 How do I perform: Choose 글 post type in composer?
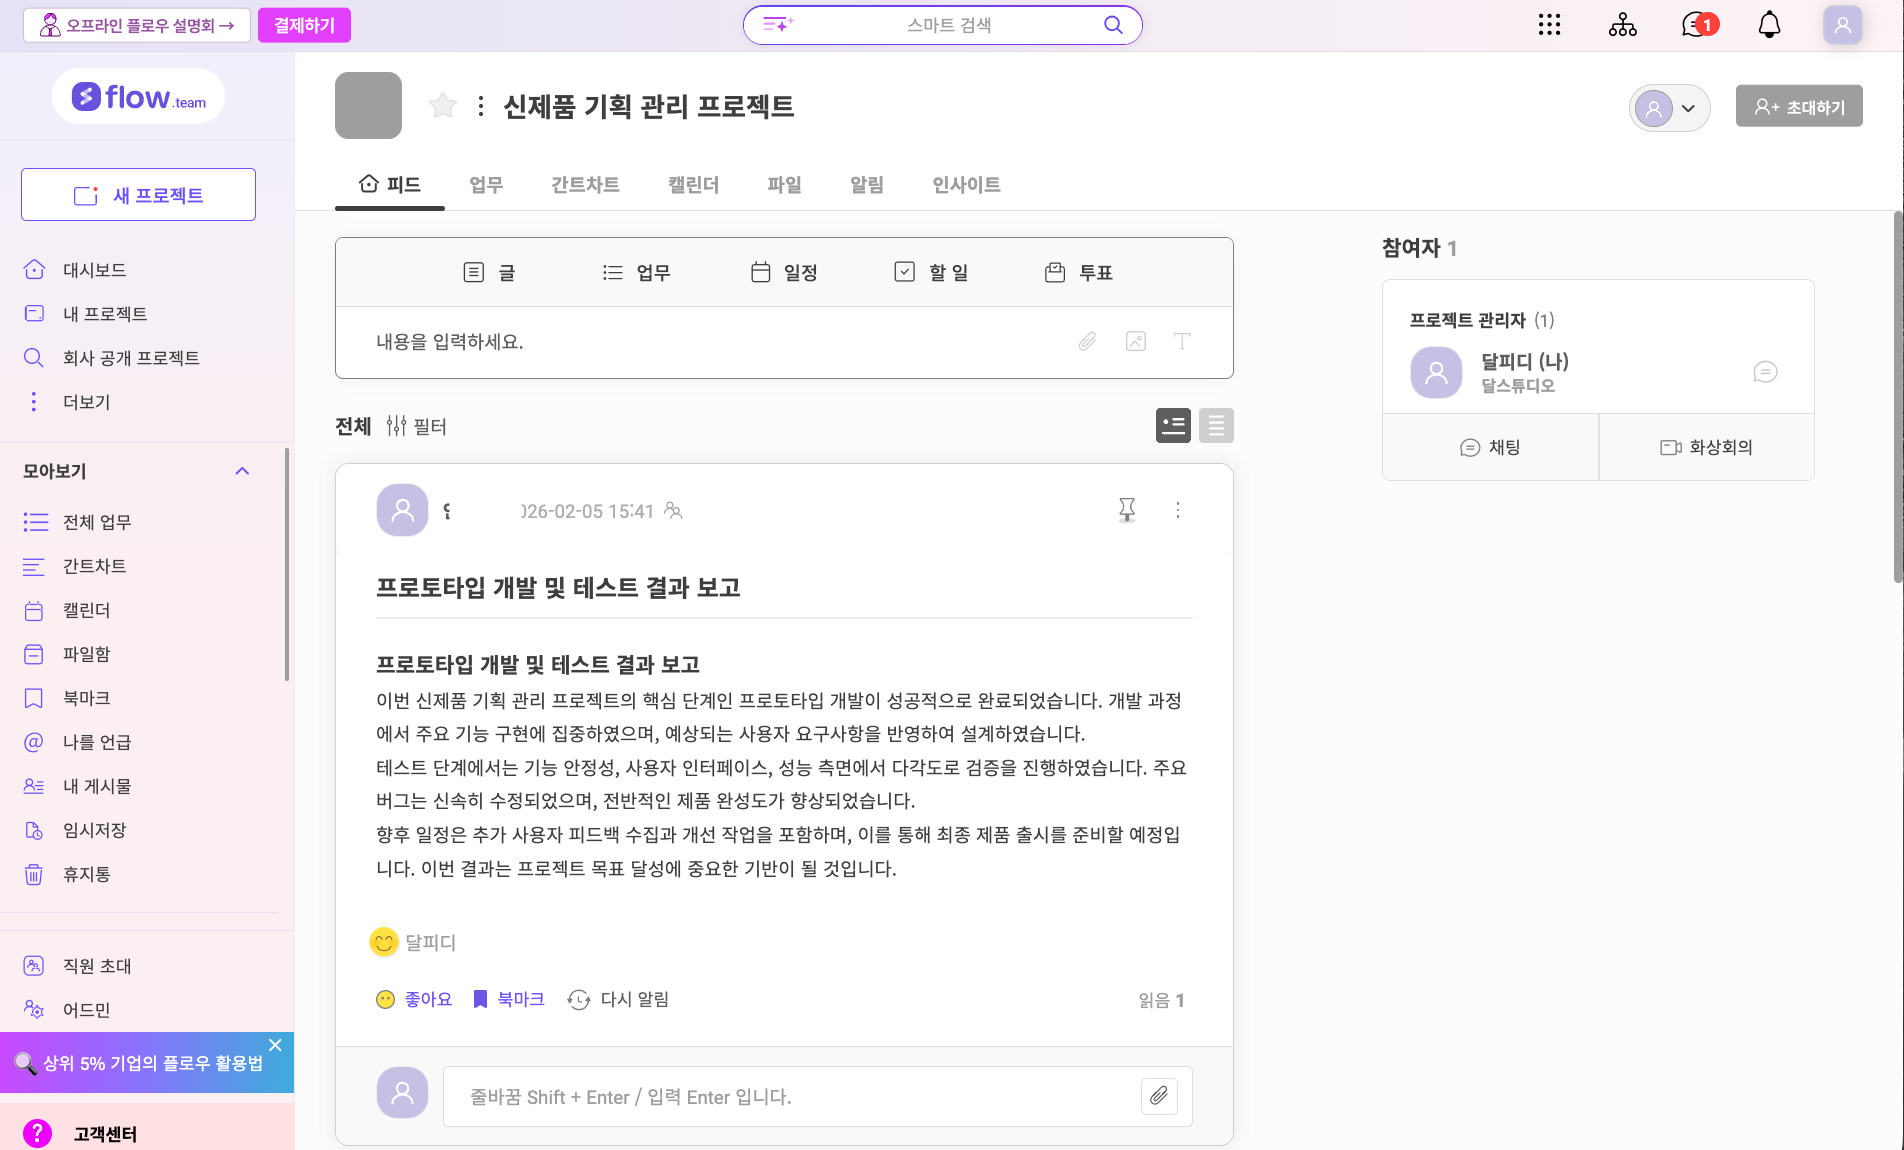[489, 272]
